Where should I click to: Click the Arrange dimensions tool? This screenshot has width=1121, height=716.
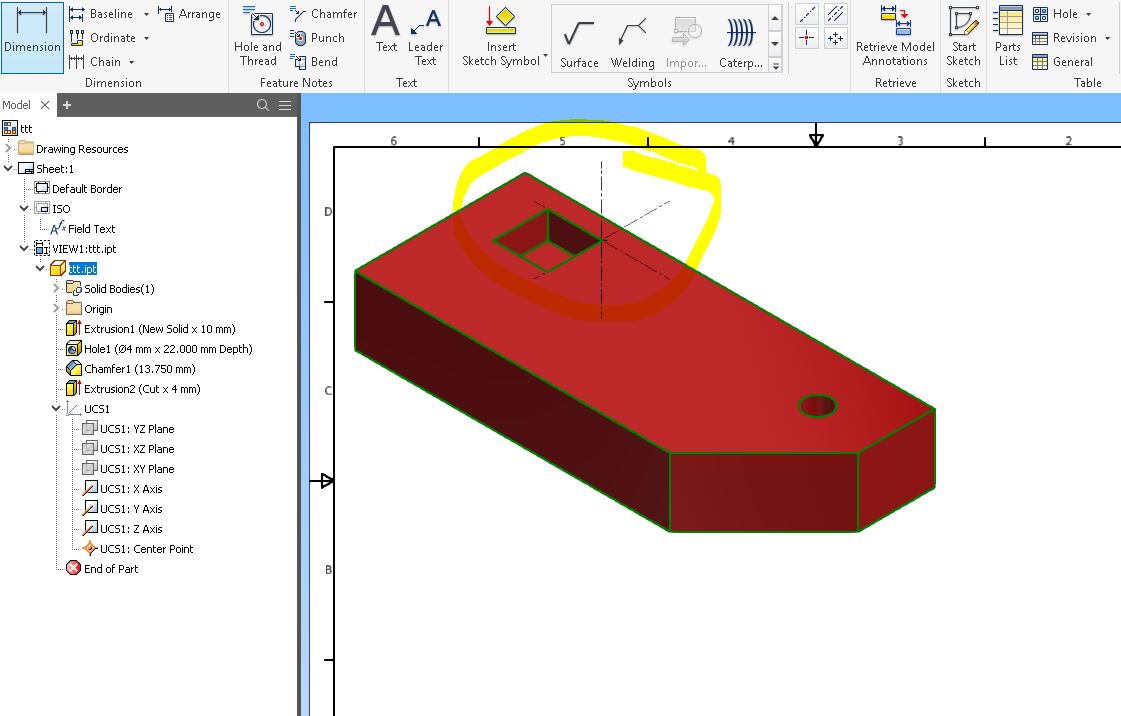[189, 14]
